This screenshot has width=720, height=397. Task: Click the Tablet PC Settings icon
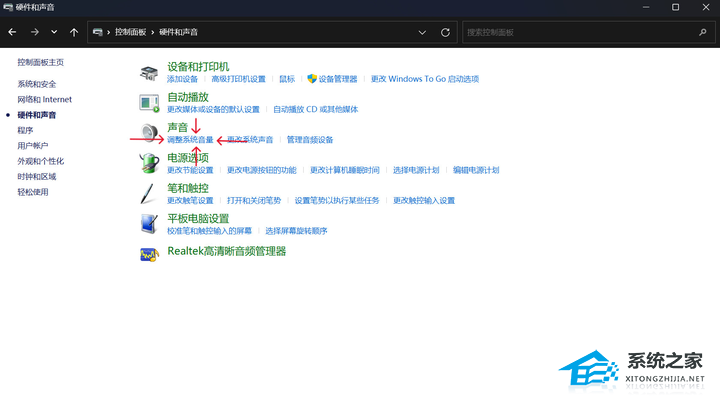[149, 224]
